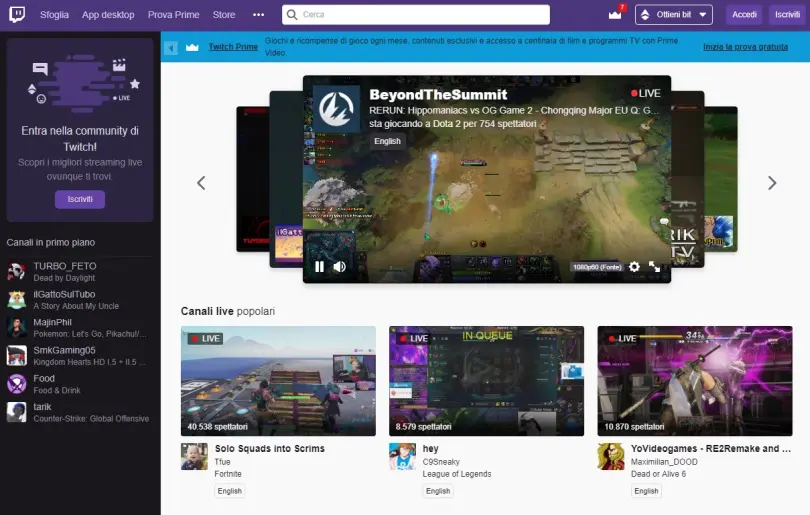The width and height of the screenshot is (810, 515).
Task: Click the 1080p60 (Fonte) quality label
Action: 597,267
